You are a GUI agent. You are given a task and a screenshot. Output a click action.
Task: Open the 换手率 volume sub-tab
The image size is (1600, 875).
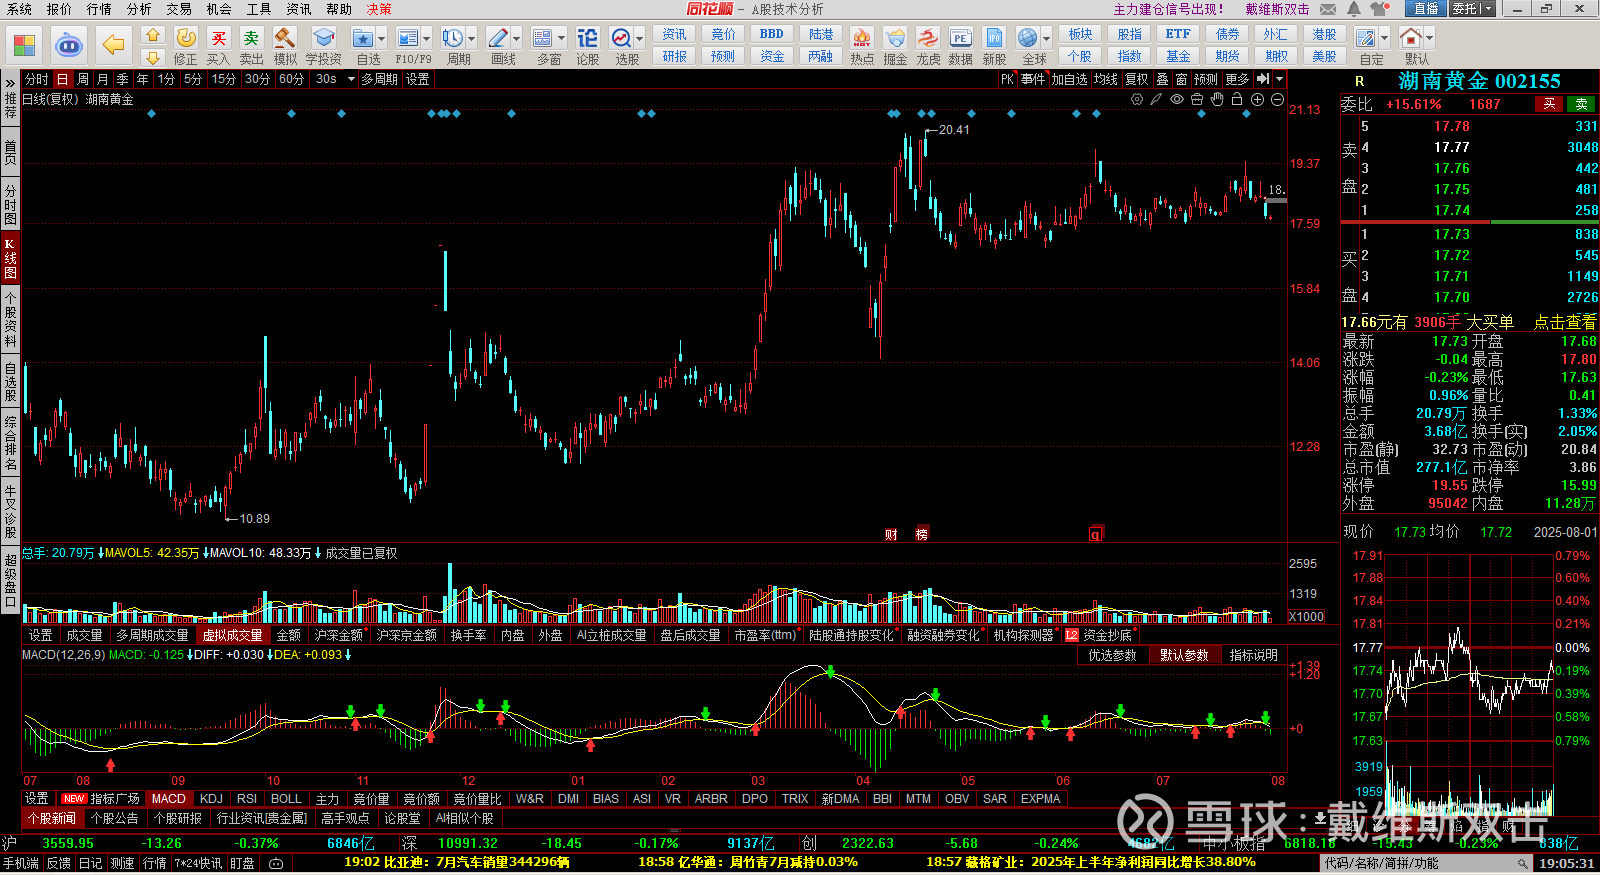[468, 635]
